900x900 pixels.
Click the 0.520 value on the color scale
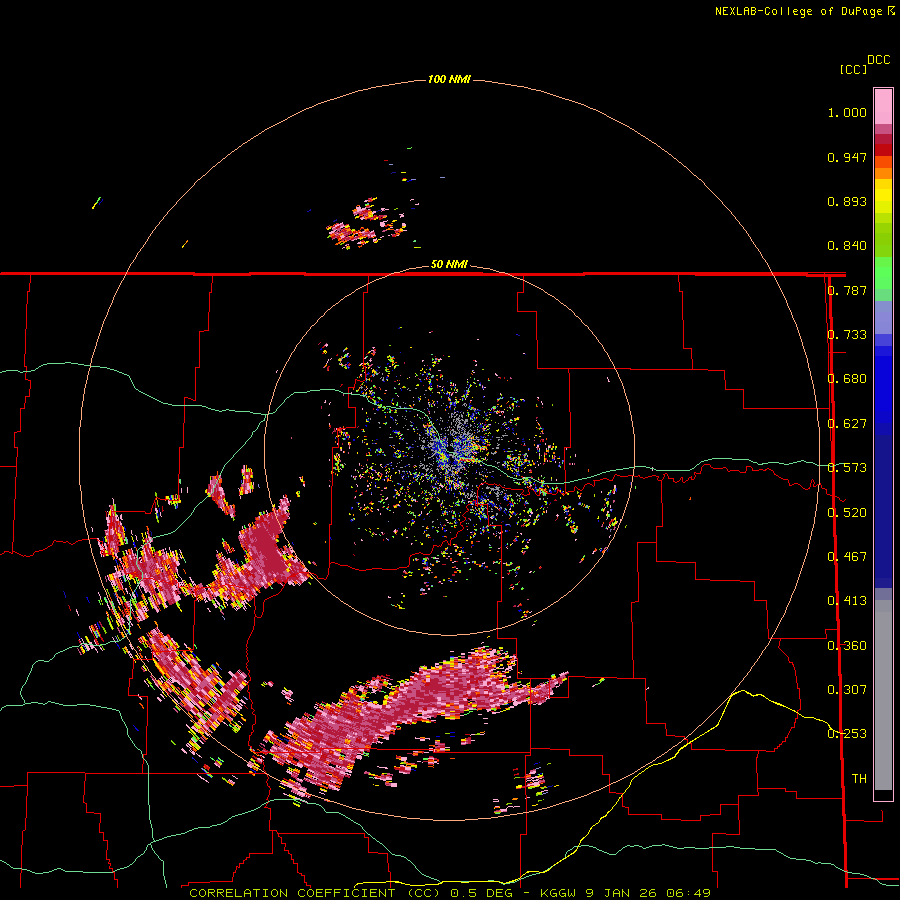click(x=847, y=513)
